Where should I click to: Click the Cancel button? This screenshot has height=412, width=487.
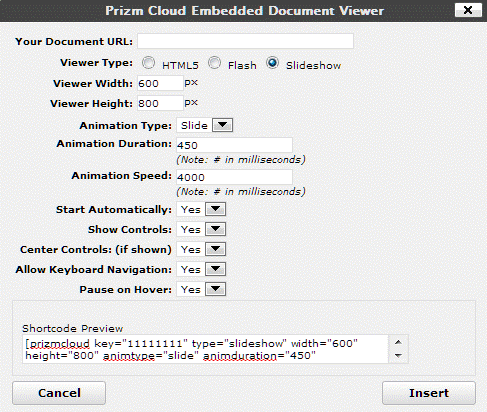point(59,393)
